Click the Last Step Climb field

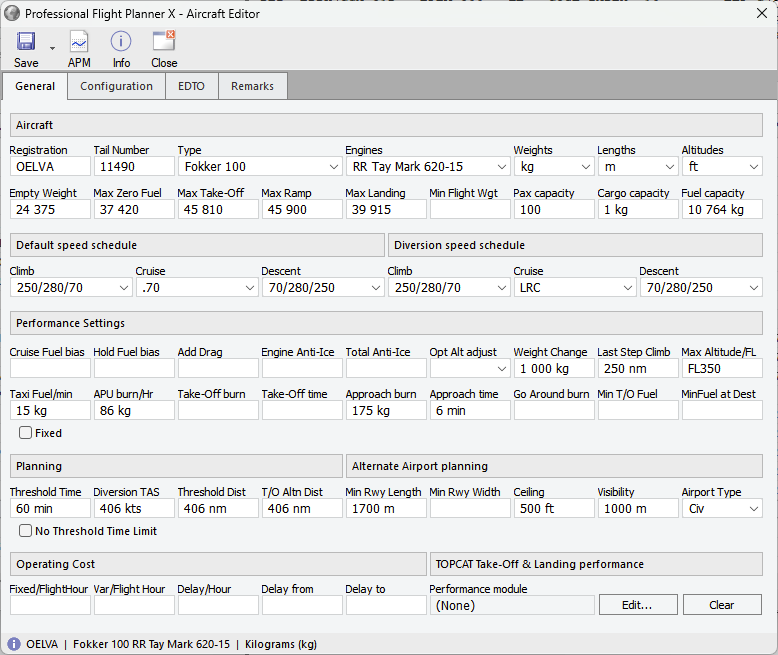pos(638,369)
